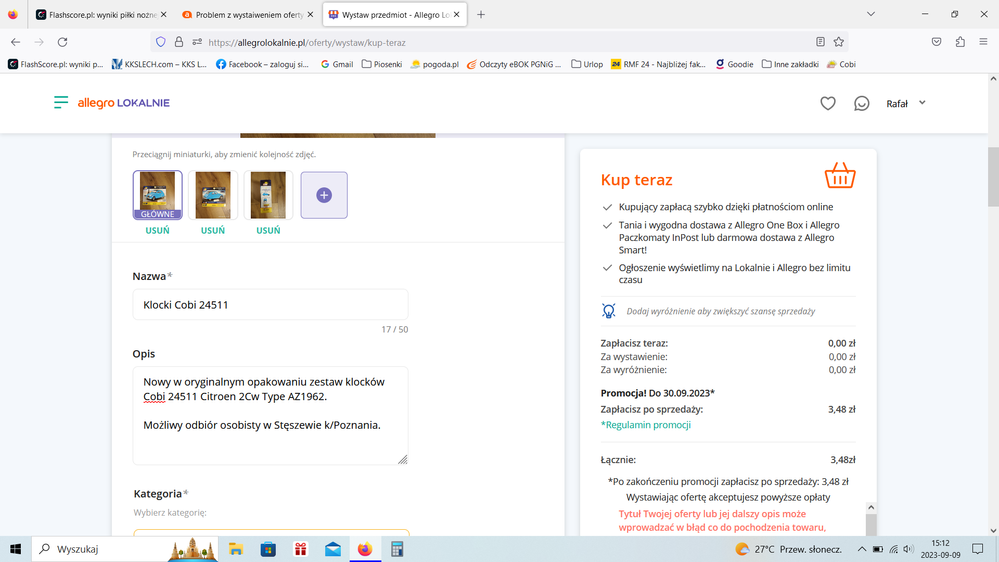Image resolution: width=999 pixels, height=562 pixels.
Task: Show hidden system tray icons
Action: click(x=861, y=549)
